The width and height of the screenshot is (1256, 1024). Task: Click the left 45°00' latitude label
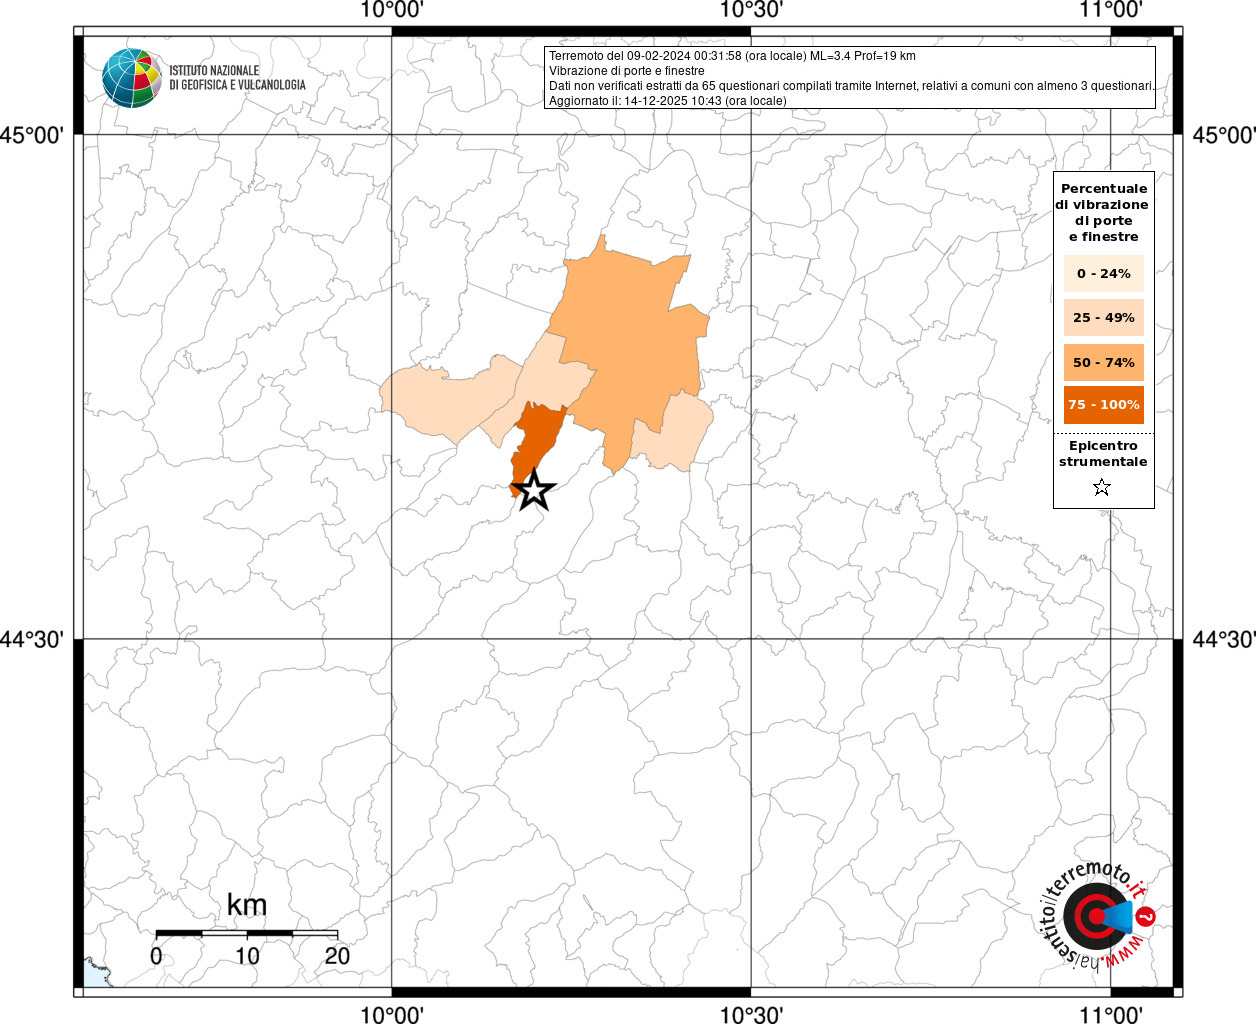pos(32,135)
